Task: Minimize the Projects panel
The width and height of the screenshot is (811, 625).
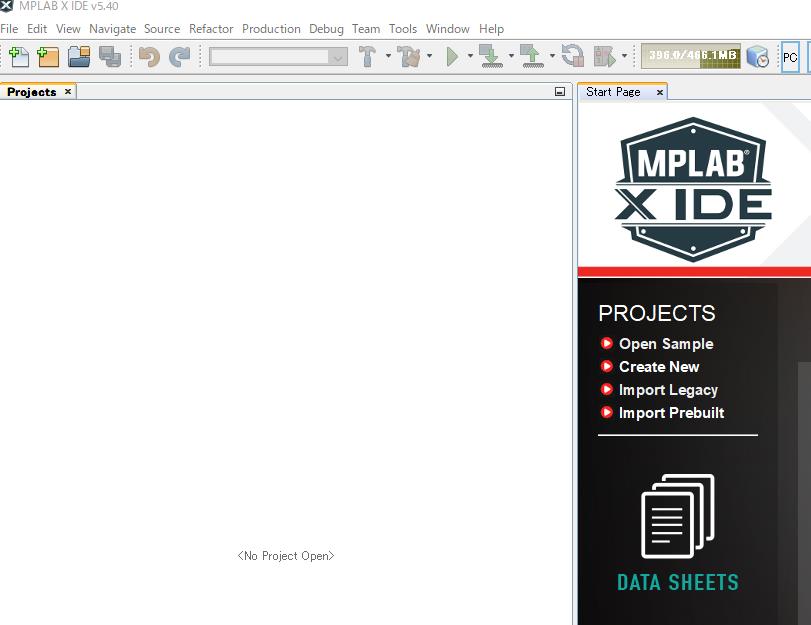Action: (x=560, y=92)
